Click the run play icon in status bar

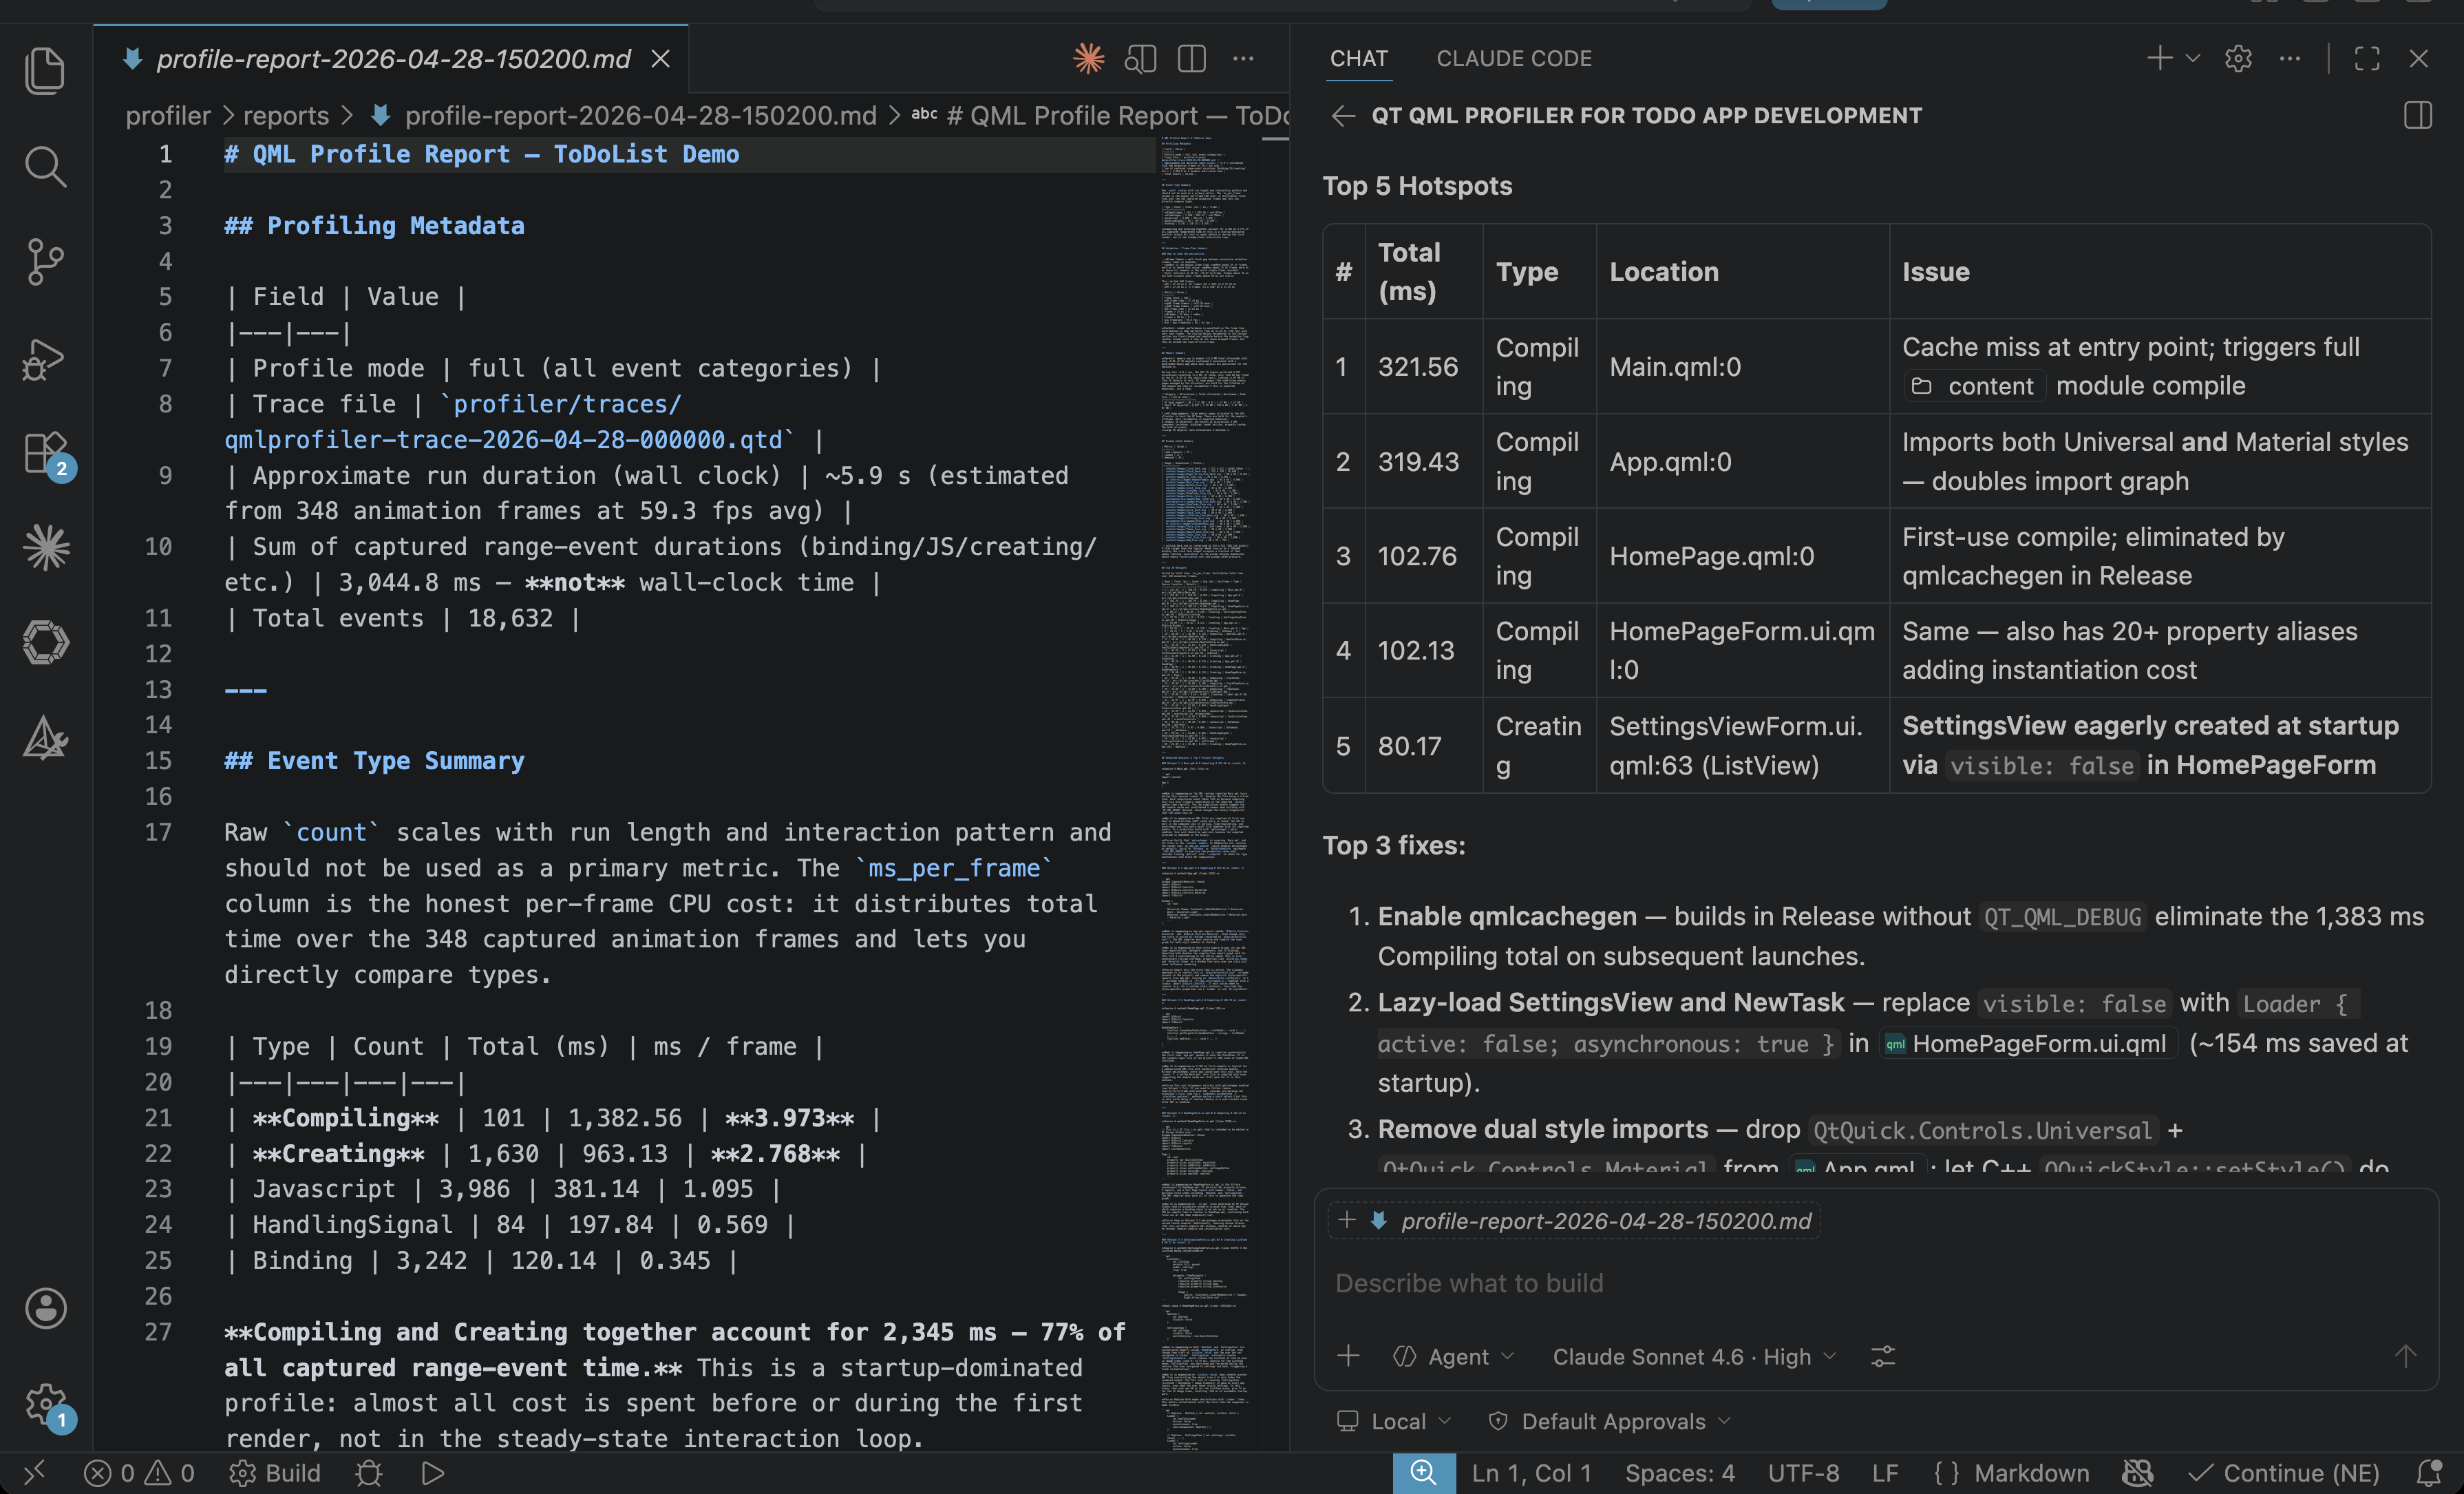[x=432, y=1473]
